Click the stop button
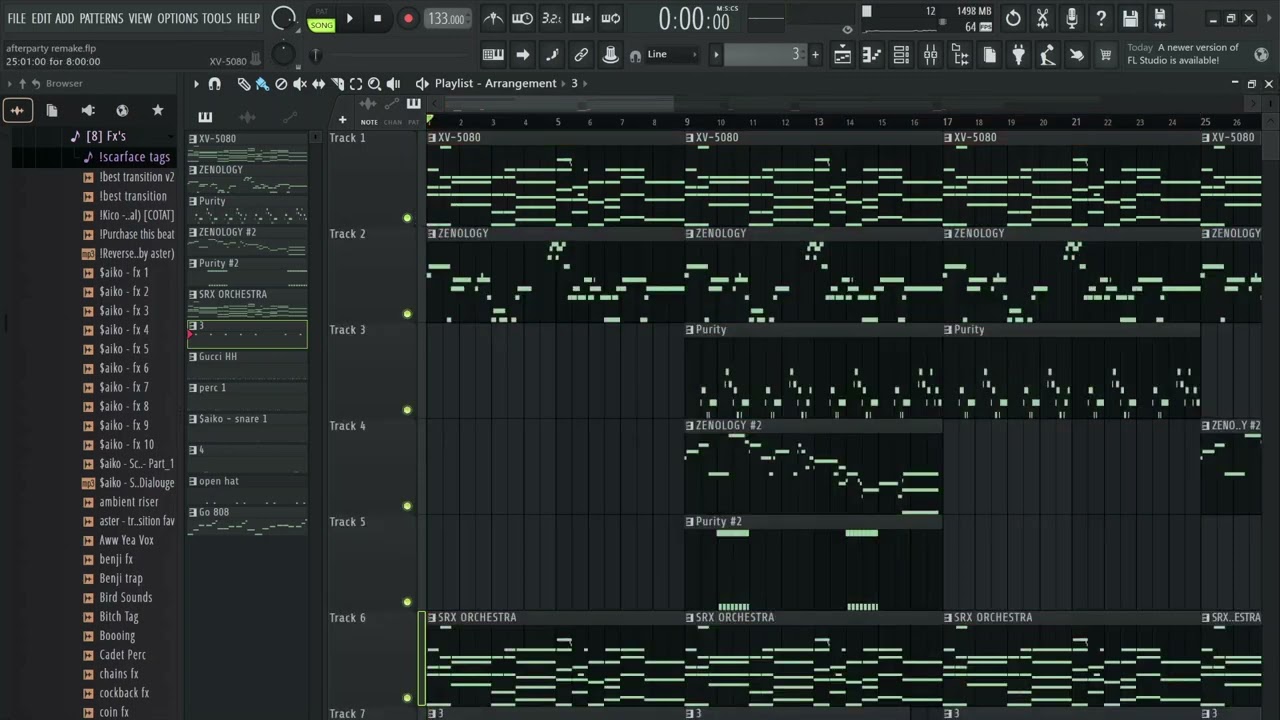Screen dimensions: 1280x720 tap(377, 18)
